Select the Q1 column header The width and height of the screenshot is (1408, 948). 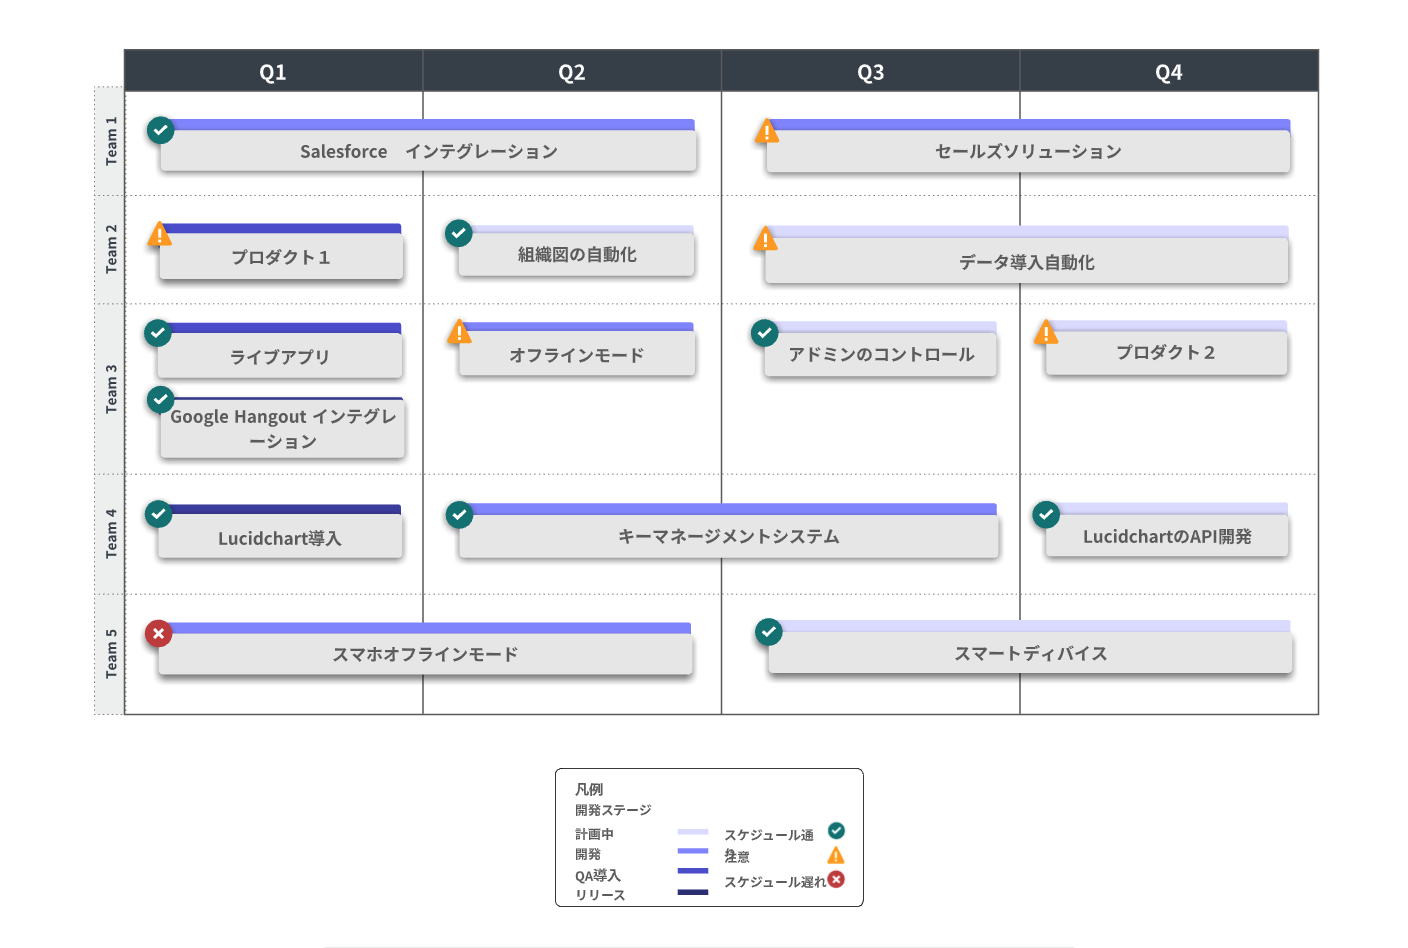[x=273, y=72]
